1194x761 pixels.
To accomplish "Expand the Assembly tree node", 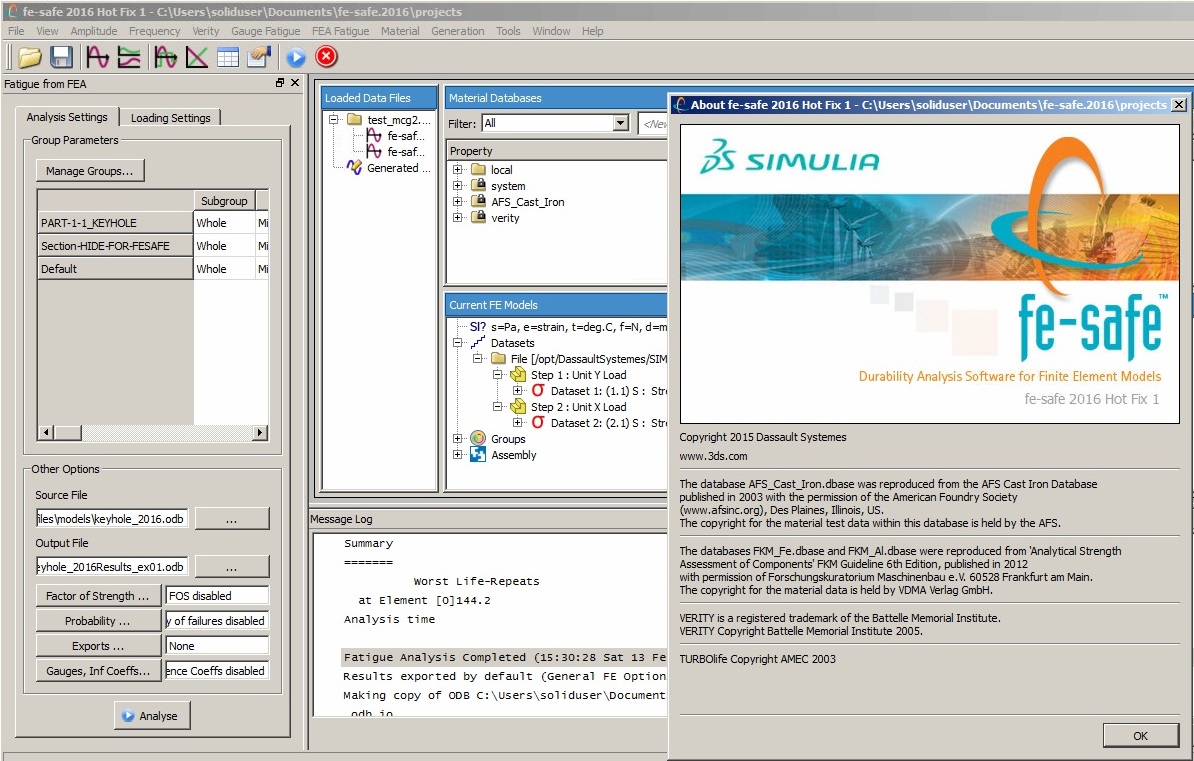I will pos(458,455).
